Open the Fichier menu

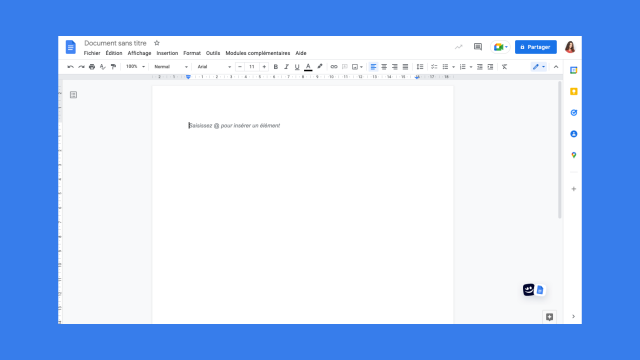pos(92,53)
